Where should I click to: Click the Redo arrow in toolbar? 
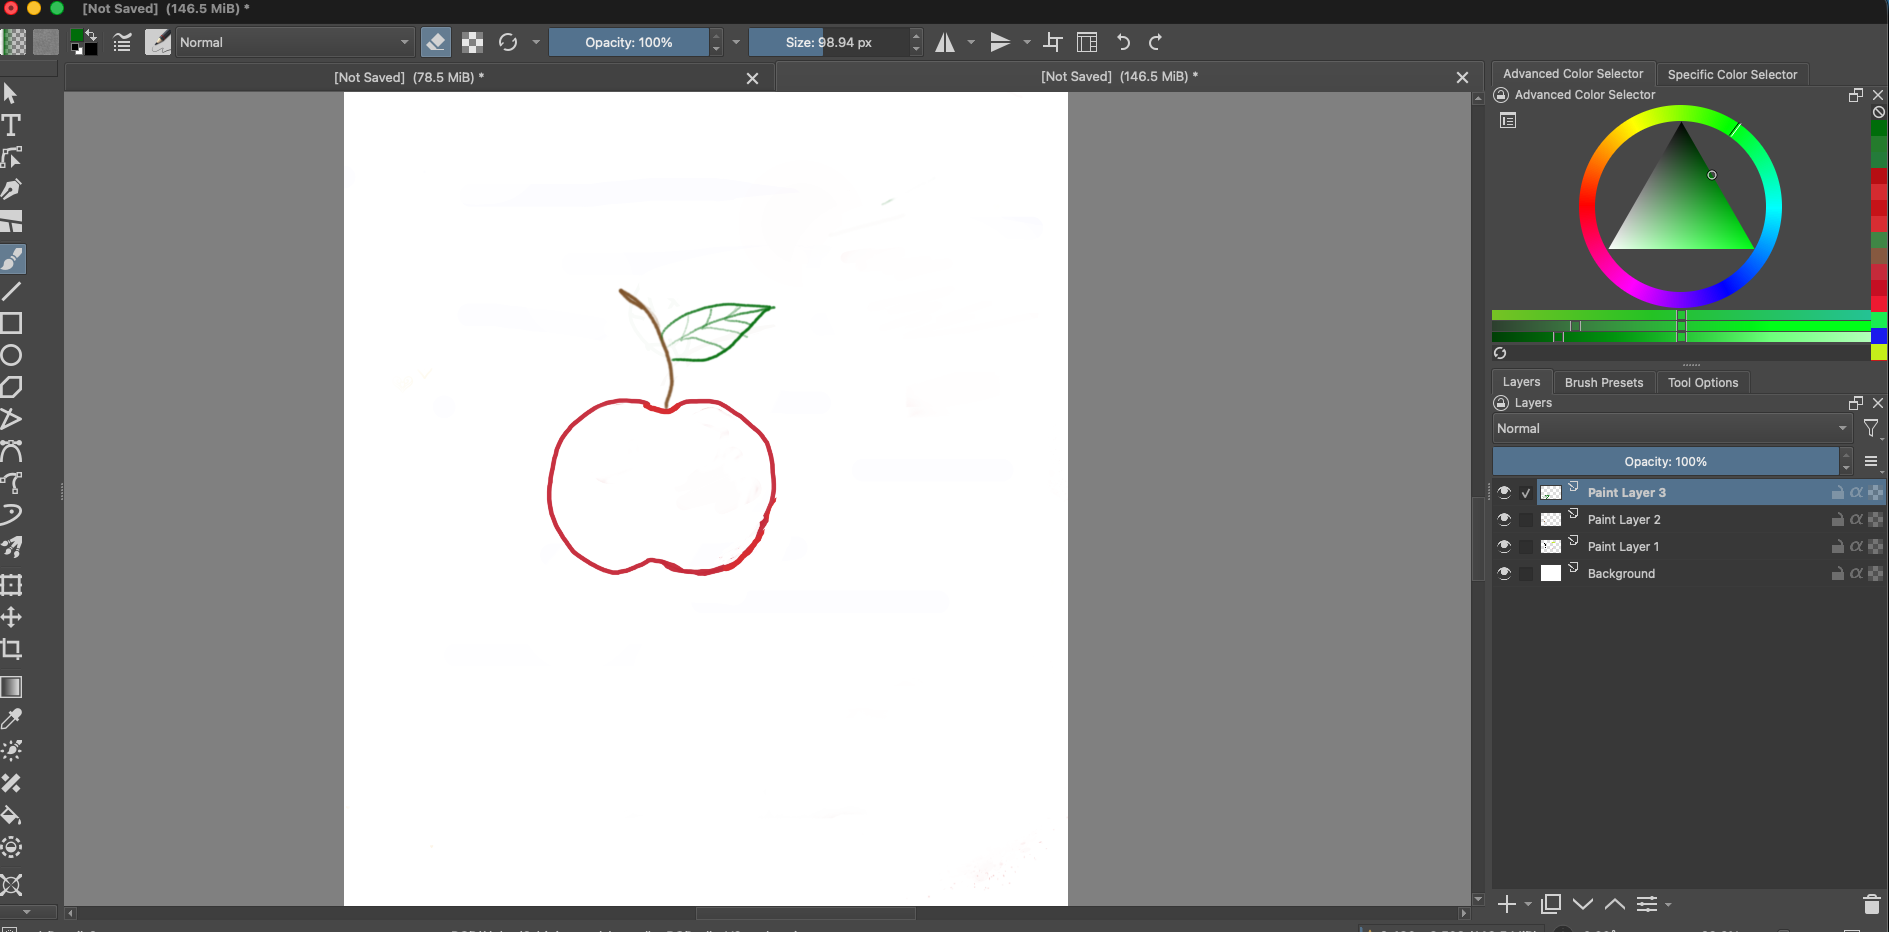coord(1156,42)
